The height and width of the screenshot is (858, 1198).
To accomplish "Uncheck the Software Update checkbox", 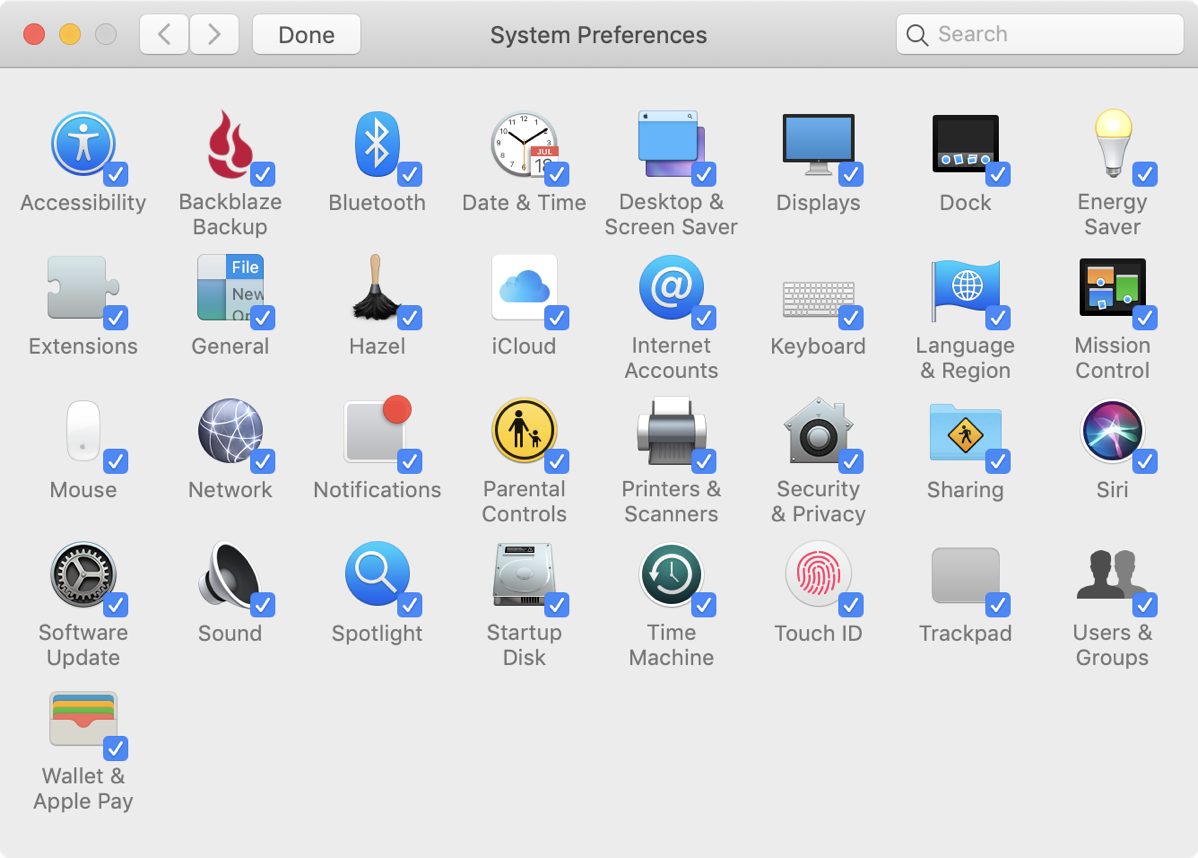I will click(115, 605).
